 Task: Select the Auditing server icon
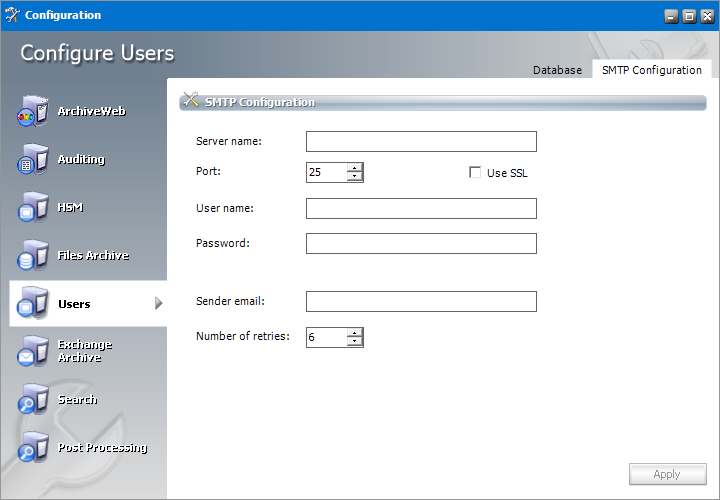[33, 159]
